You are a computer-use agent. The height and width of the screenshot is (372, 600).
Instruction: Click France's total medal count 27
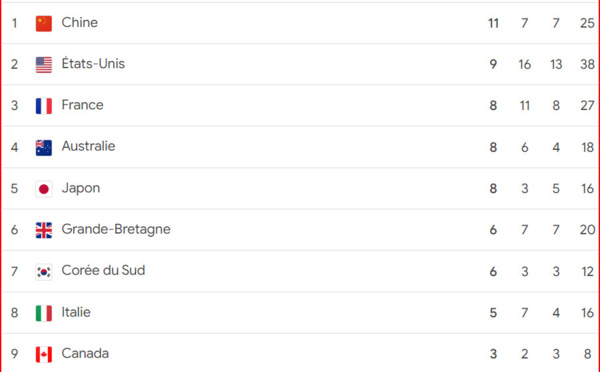click(587, 106)
